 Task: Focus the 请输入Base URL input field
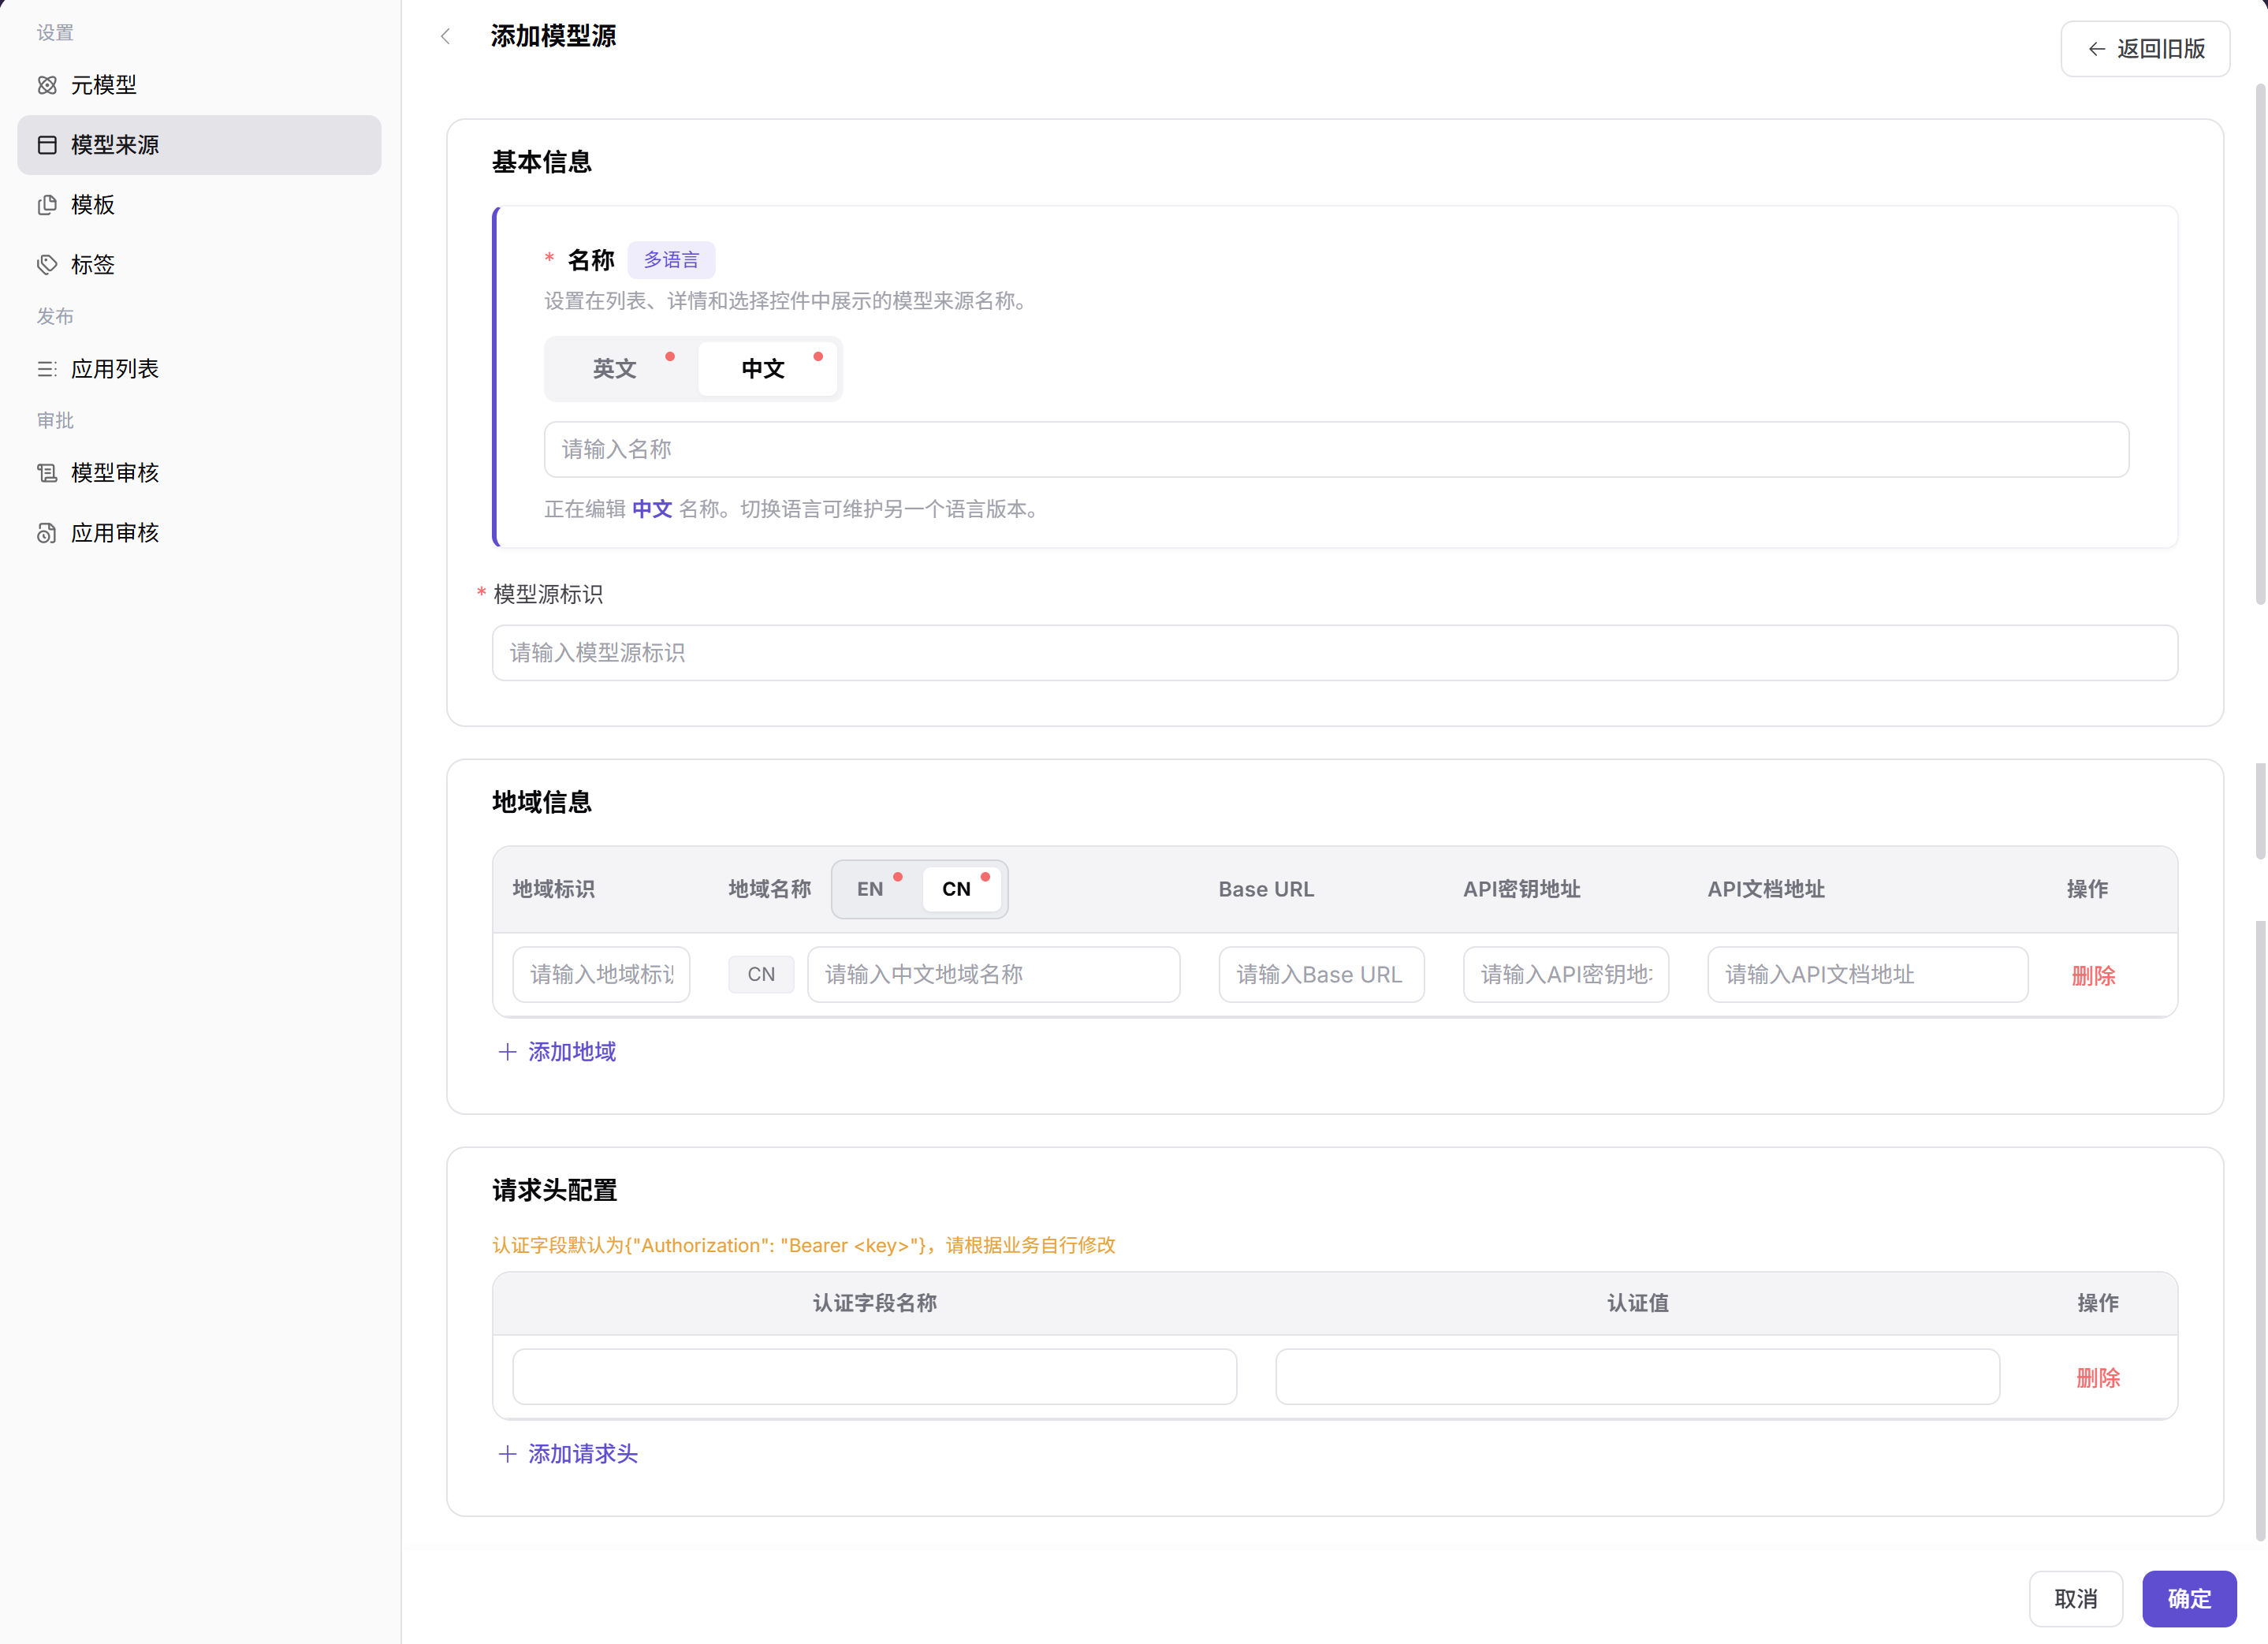click(1321, 975)
